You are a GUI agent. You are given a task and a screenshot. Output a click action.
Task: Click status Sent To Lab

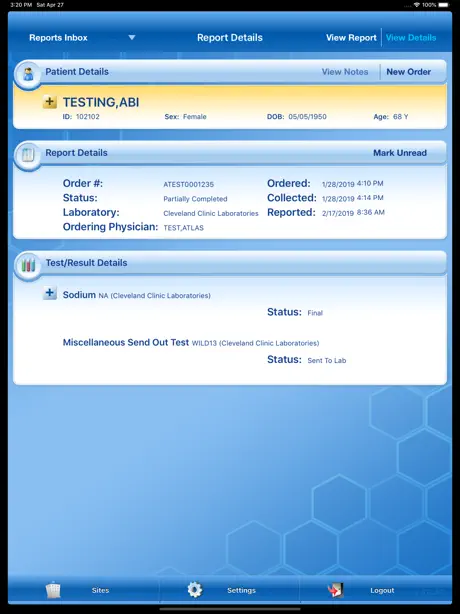(x=327, y=360)
